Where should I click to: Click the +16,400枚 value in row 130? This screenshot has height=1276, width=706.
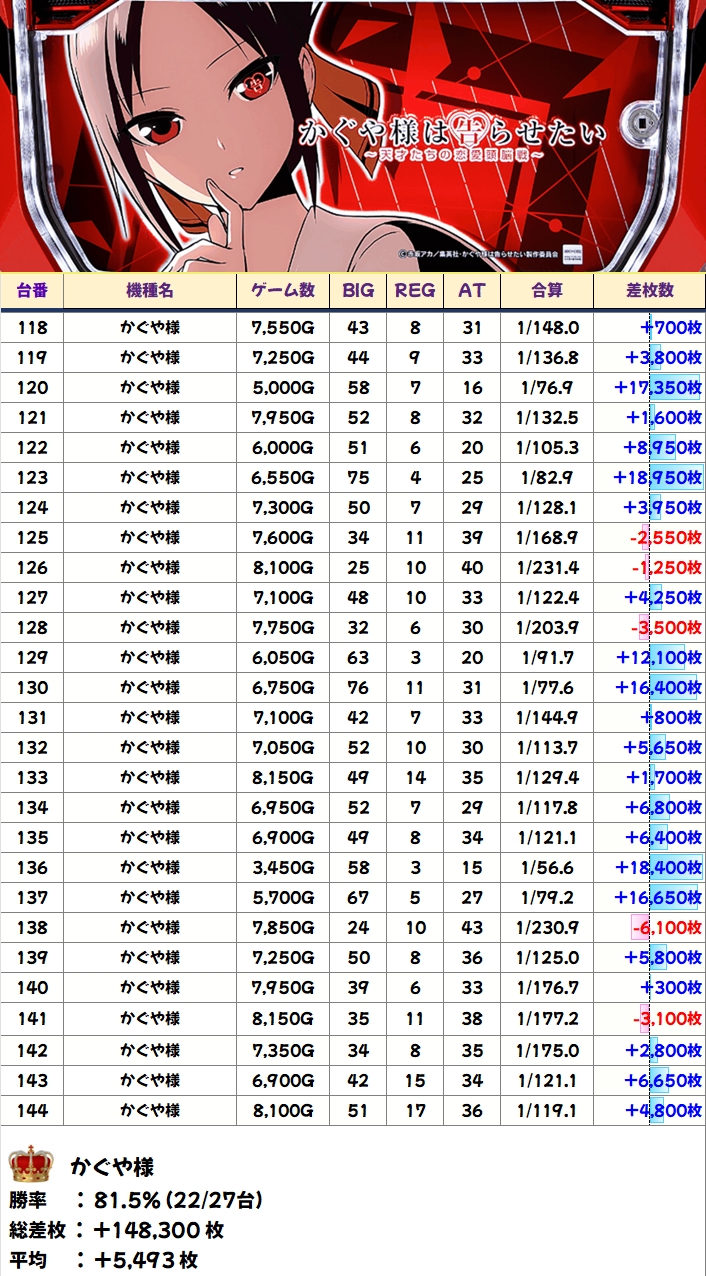[657, 688]
